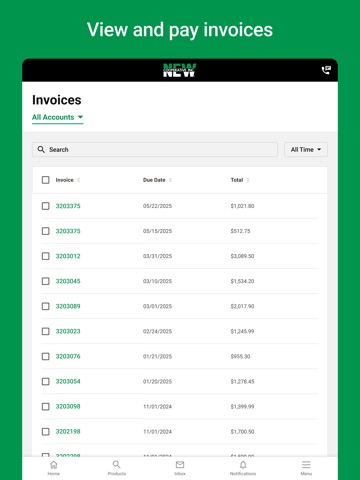Click the Total column header
Image resolution: width=360 pixels, height=480 pixels.
tap(237, 180)
